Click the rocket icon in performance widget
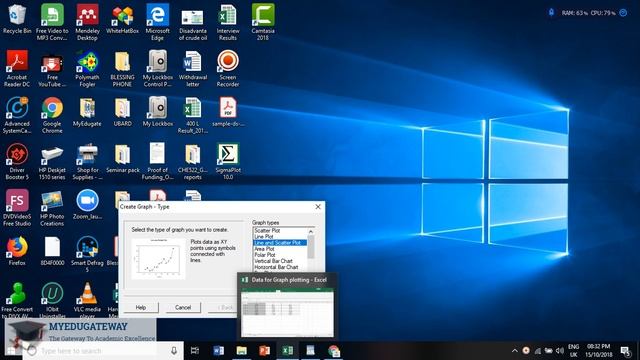Screen dimensions: 640x360 pyautogui.click(x=551, y=13)
